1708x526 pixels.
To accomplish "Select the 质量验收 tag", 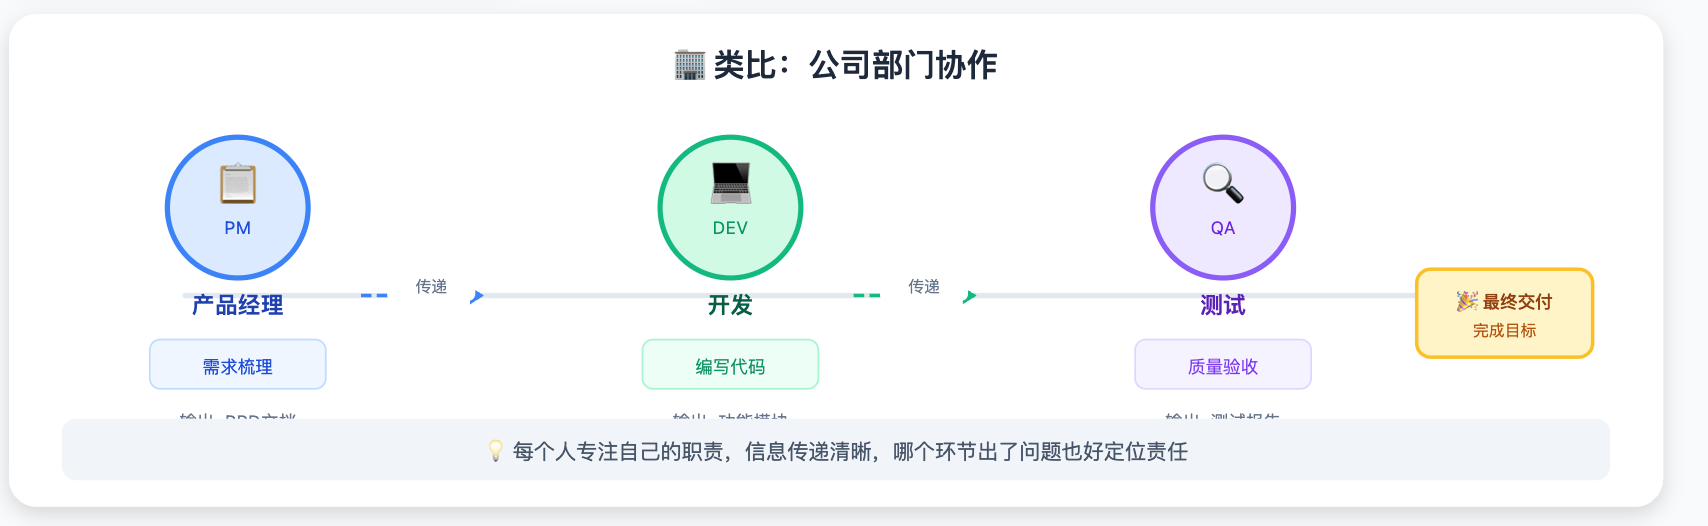I will (x=1223, y=366).
